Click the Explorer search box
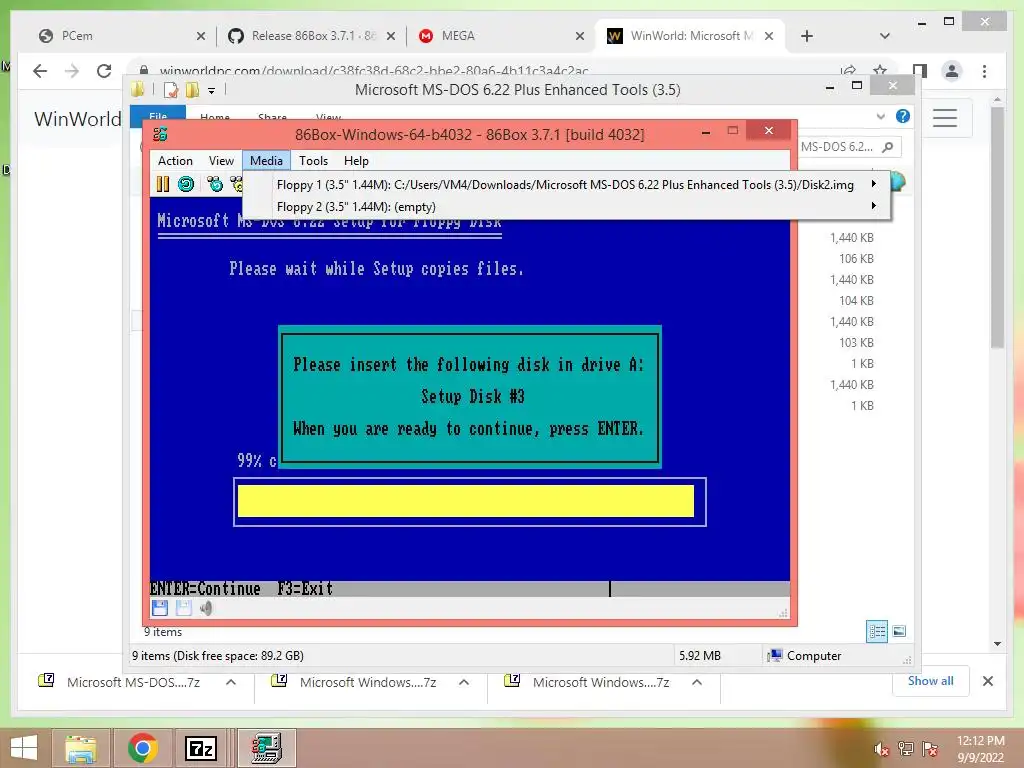 [850, 147]
